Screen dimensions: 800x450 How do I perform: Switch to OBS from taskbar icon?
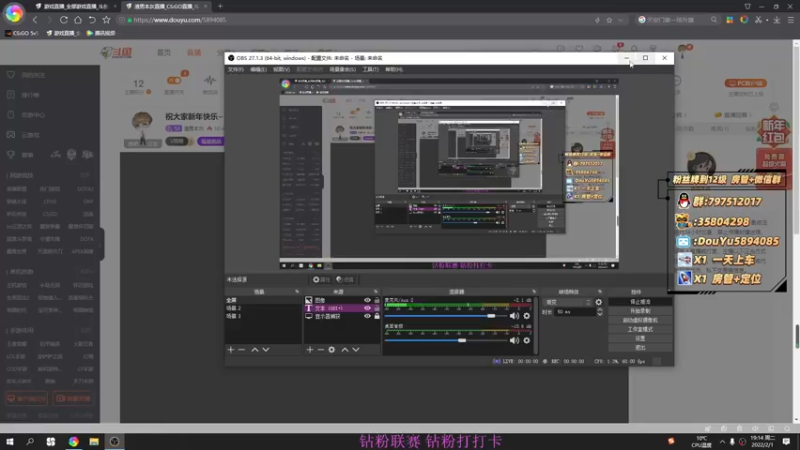(x=114, y=441)
